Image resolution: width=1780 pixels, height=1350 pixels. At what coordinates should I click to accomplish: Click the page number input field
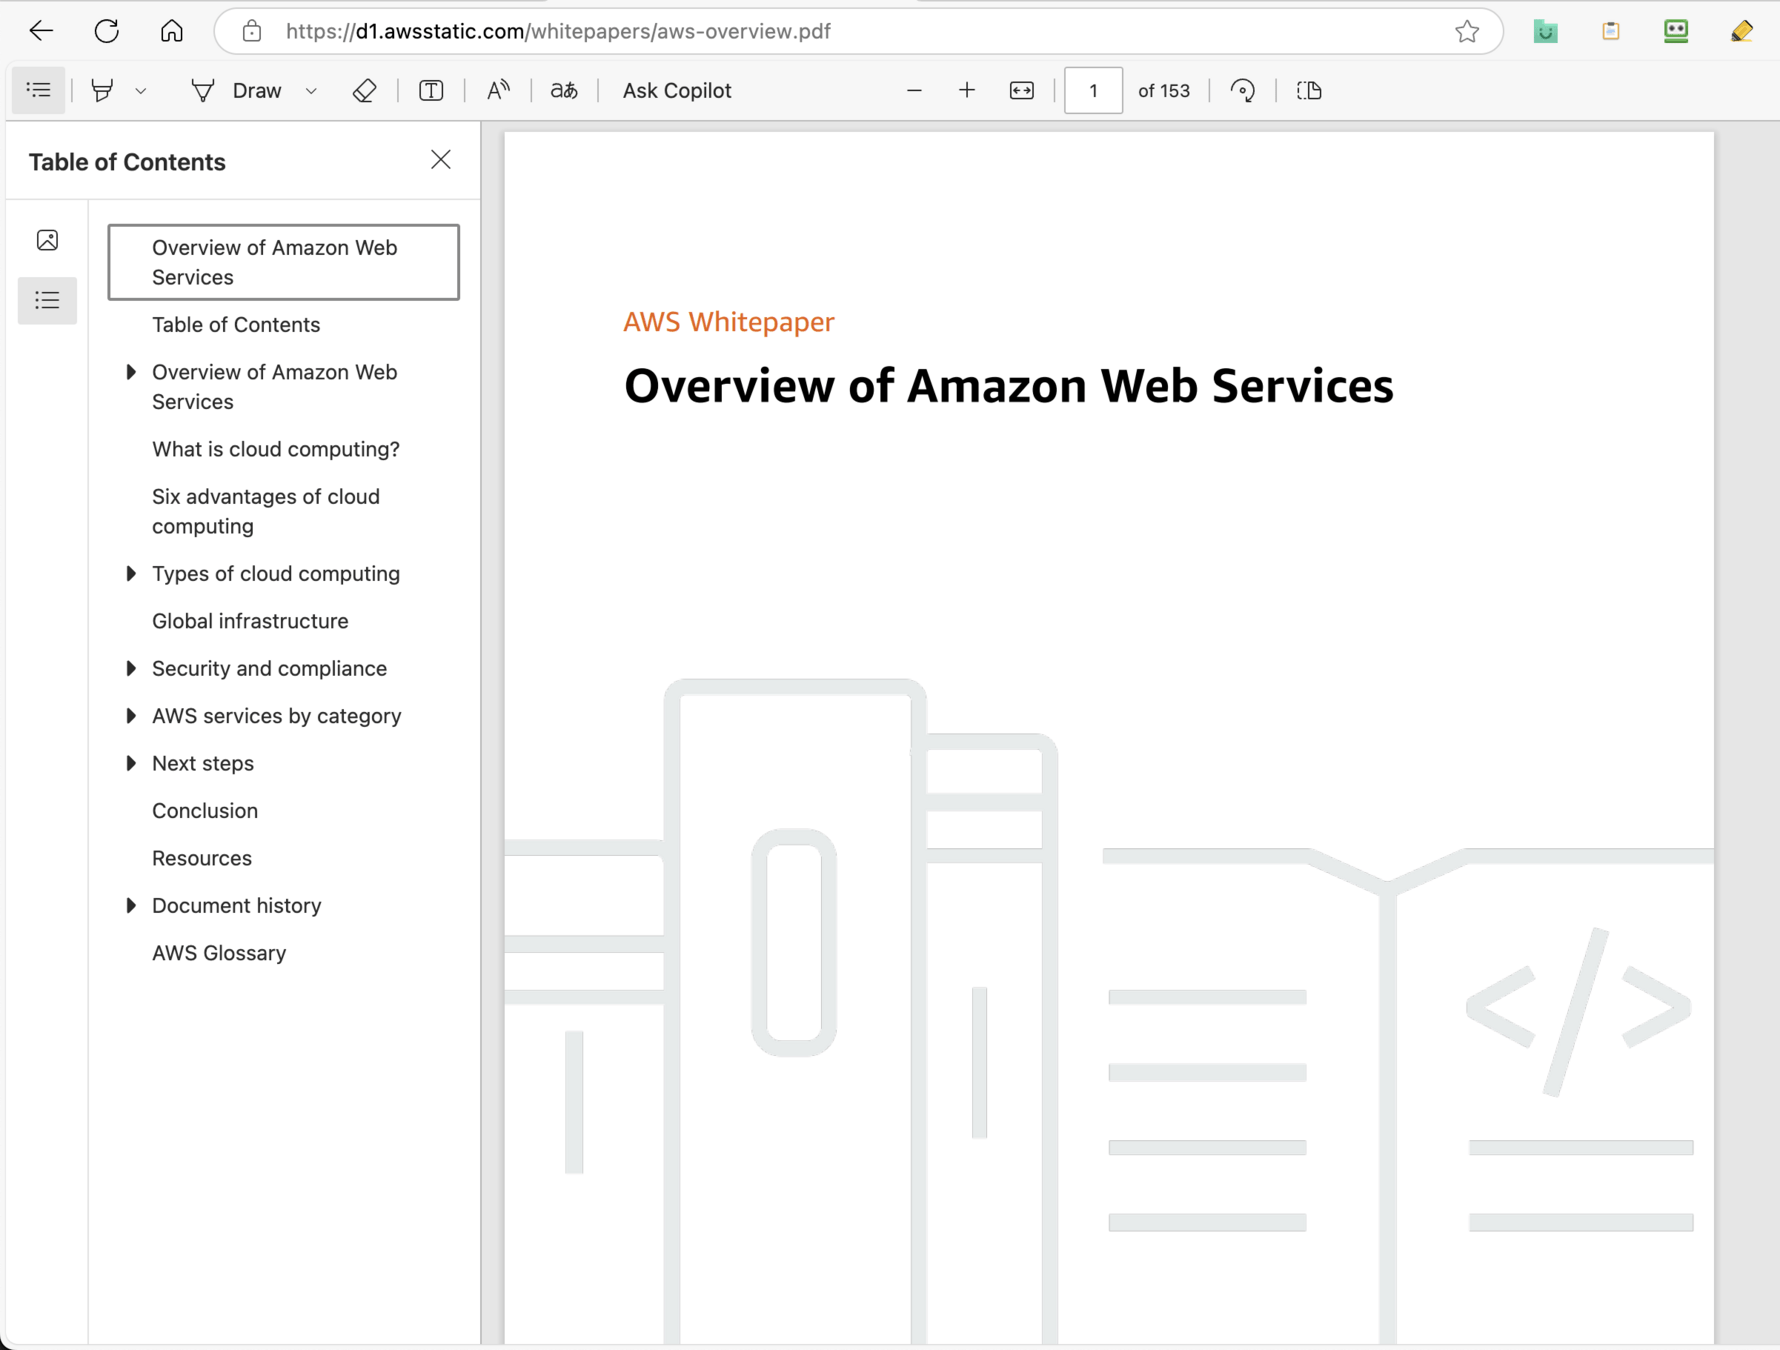pyautogui.click(x=1093, y=90)
